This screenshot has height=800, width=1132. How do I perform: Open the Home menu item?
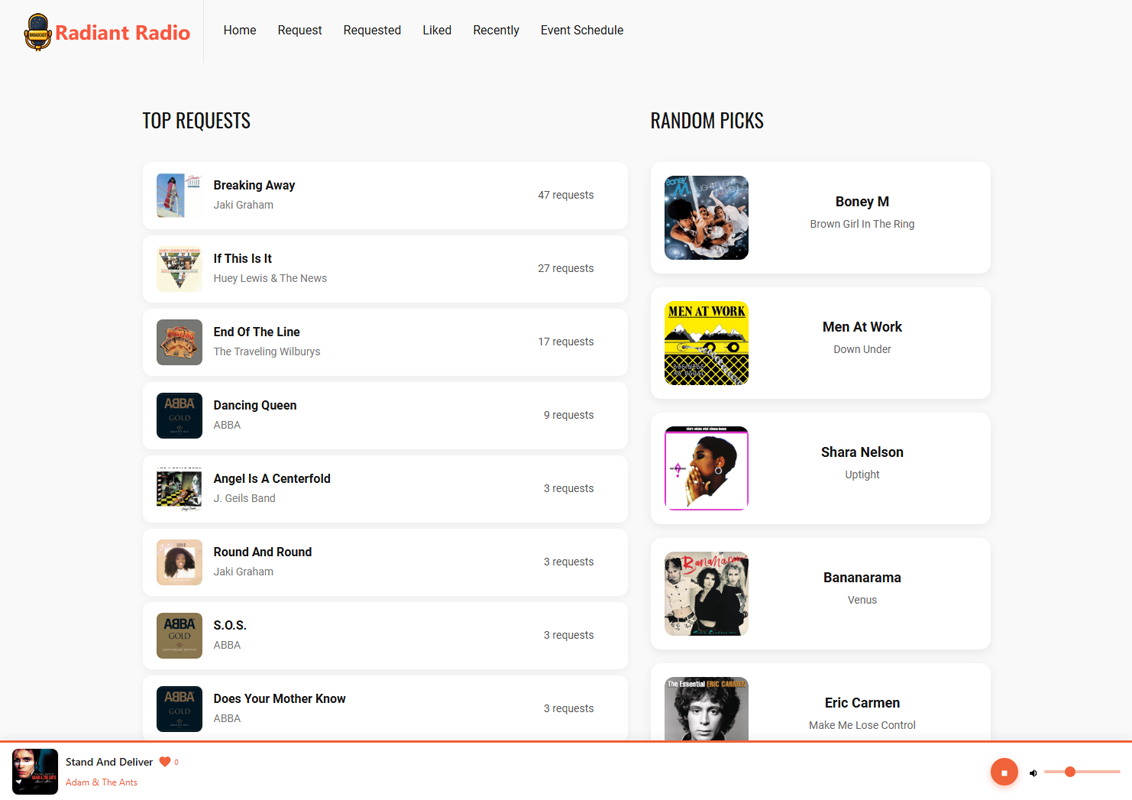239,30
